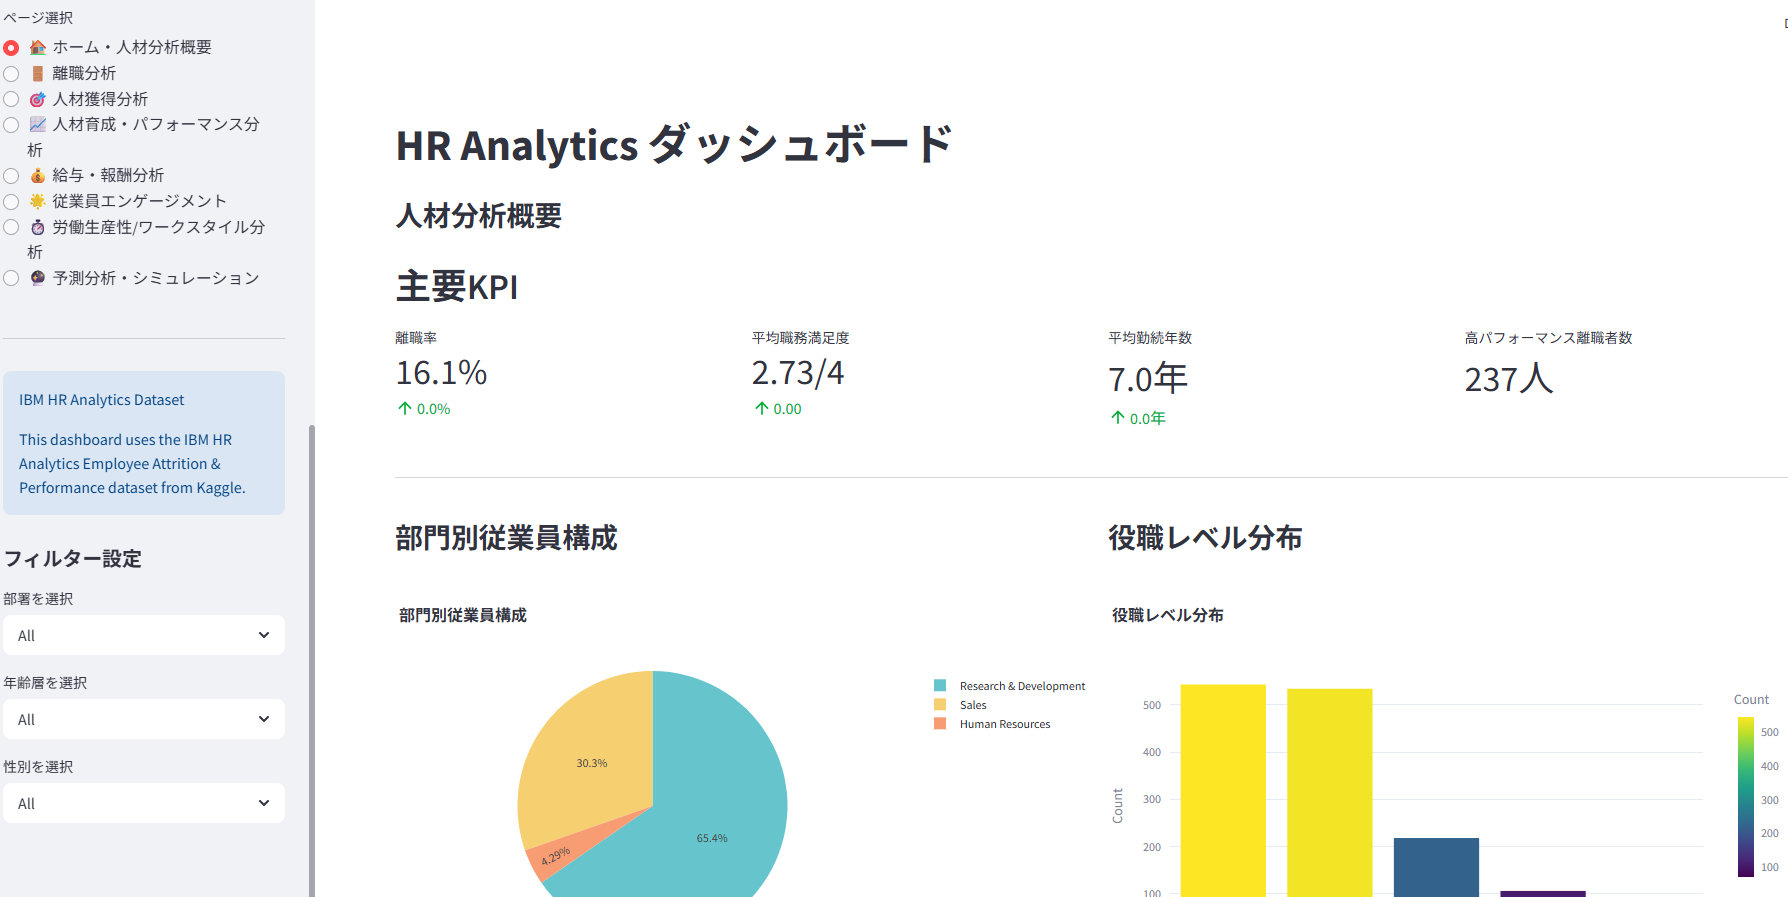Viewport: 1788px width, 897px height.
Task: Click the stopwatch icon beside 労働生産性
Action: 38,227
